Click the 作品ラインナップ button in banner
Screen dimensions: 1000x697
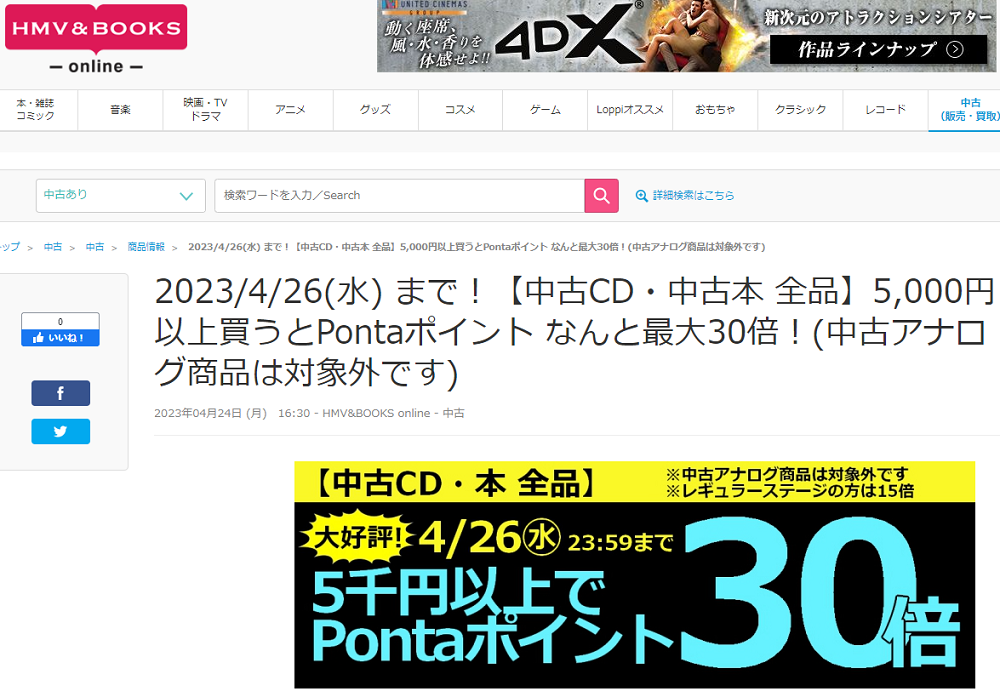878,50
